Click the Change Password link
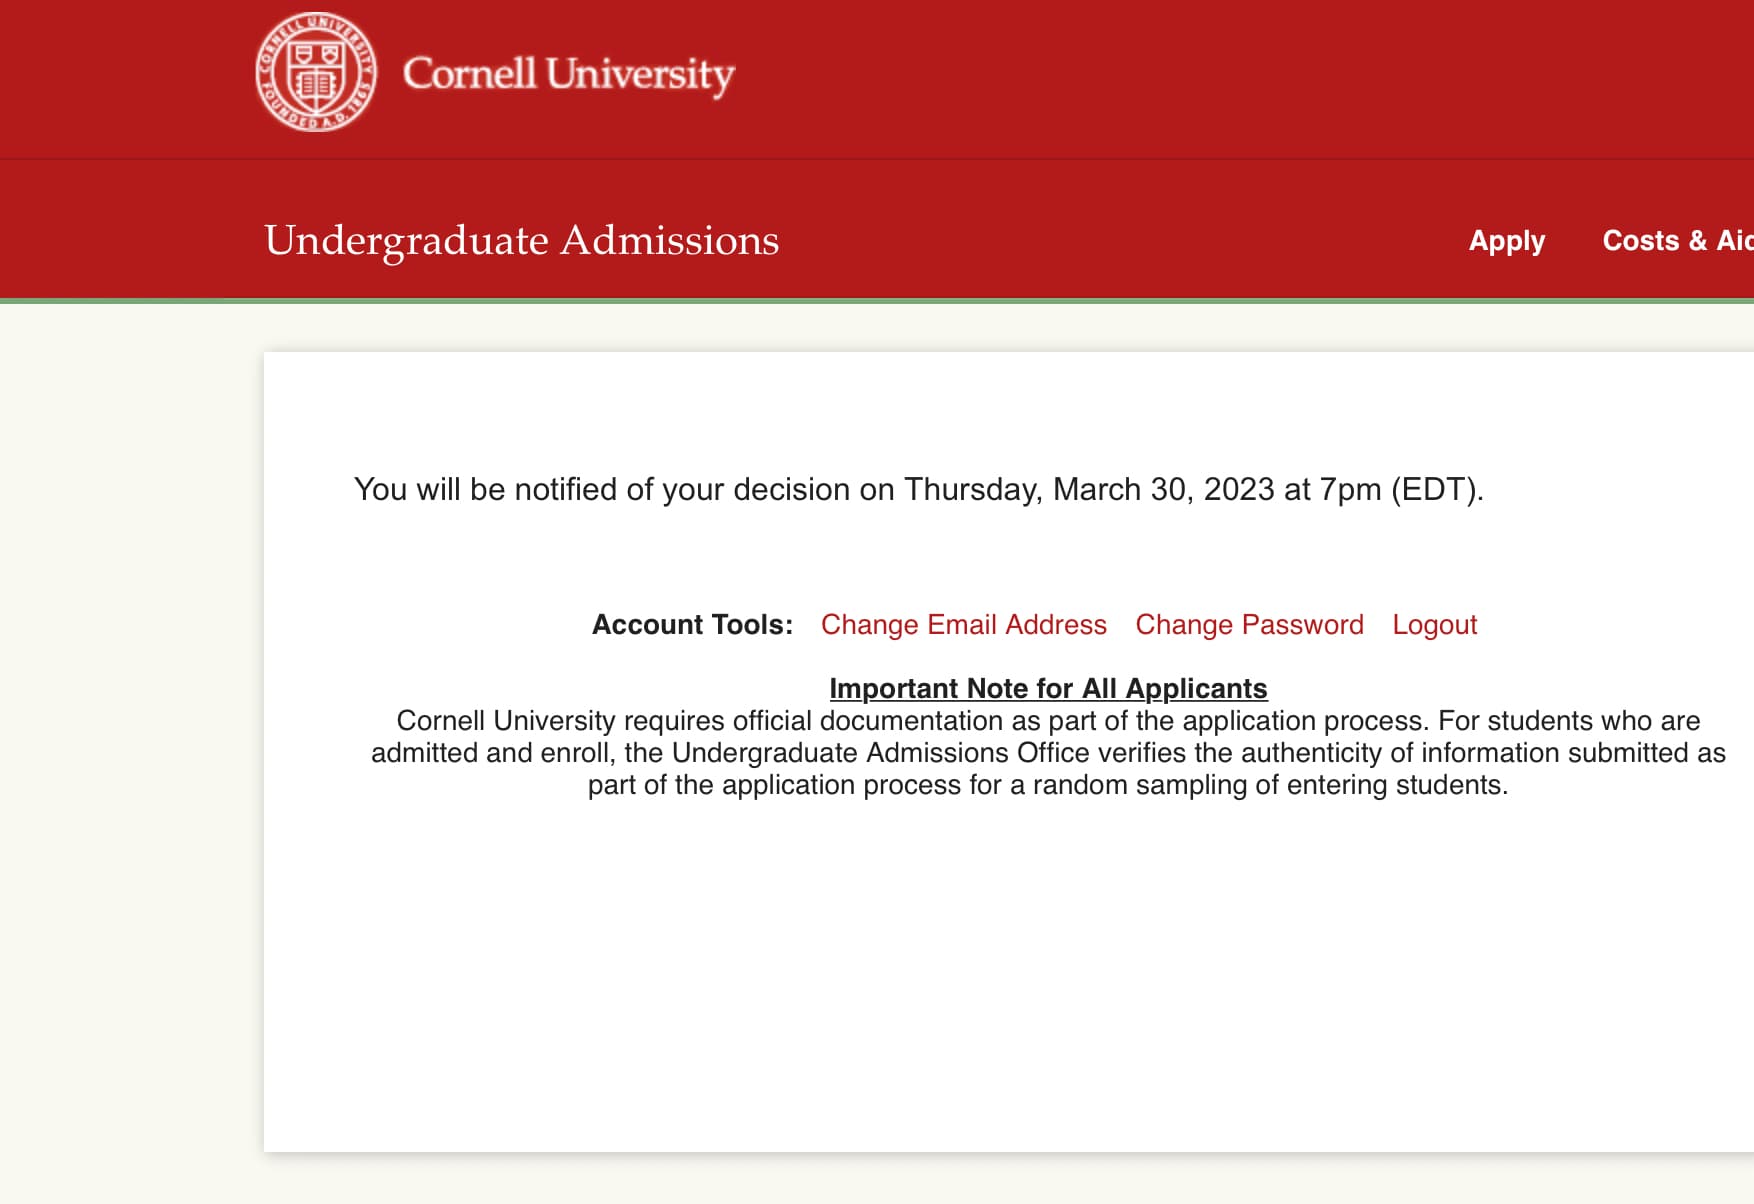The height and width of the screenshot is (1204, 1754). coord(1249,625)
